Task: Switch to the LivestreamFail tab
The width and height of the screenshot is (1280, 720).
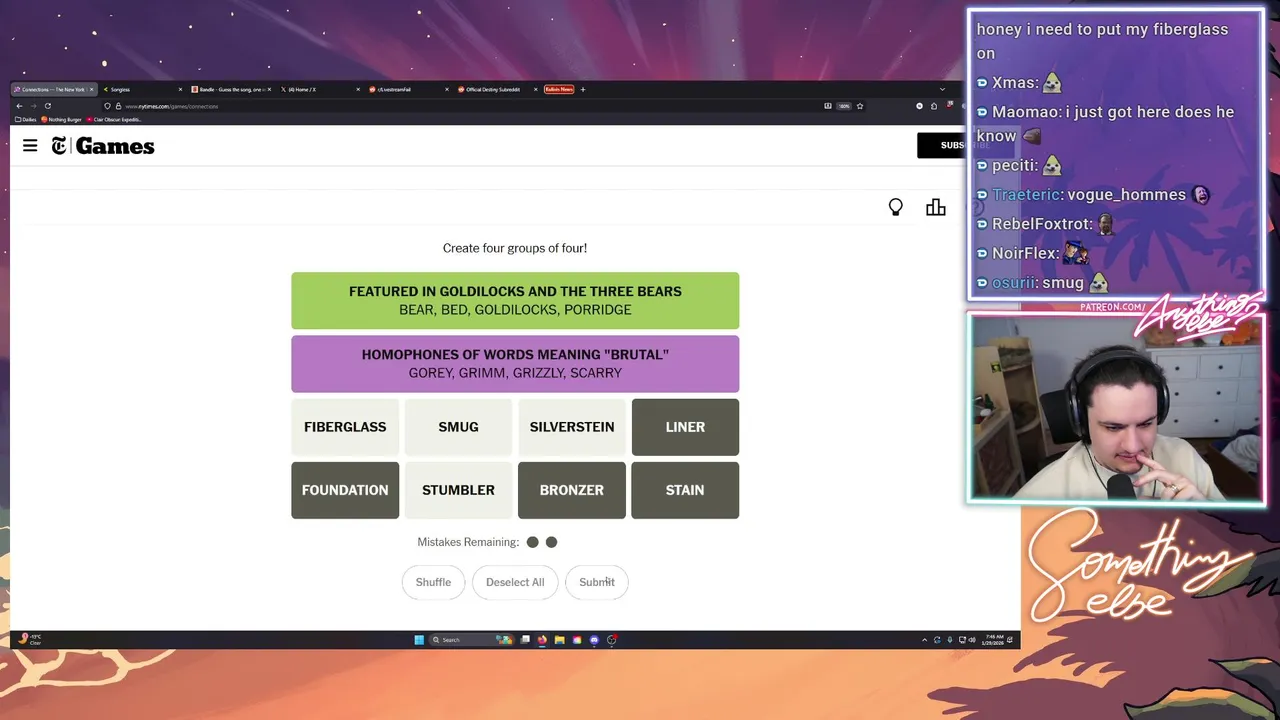Action: click(x=408, y=89)
